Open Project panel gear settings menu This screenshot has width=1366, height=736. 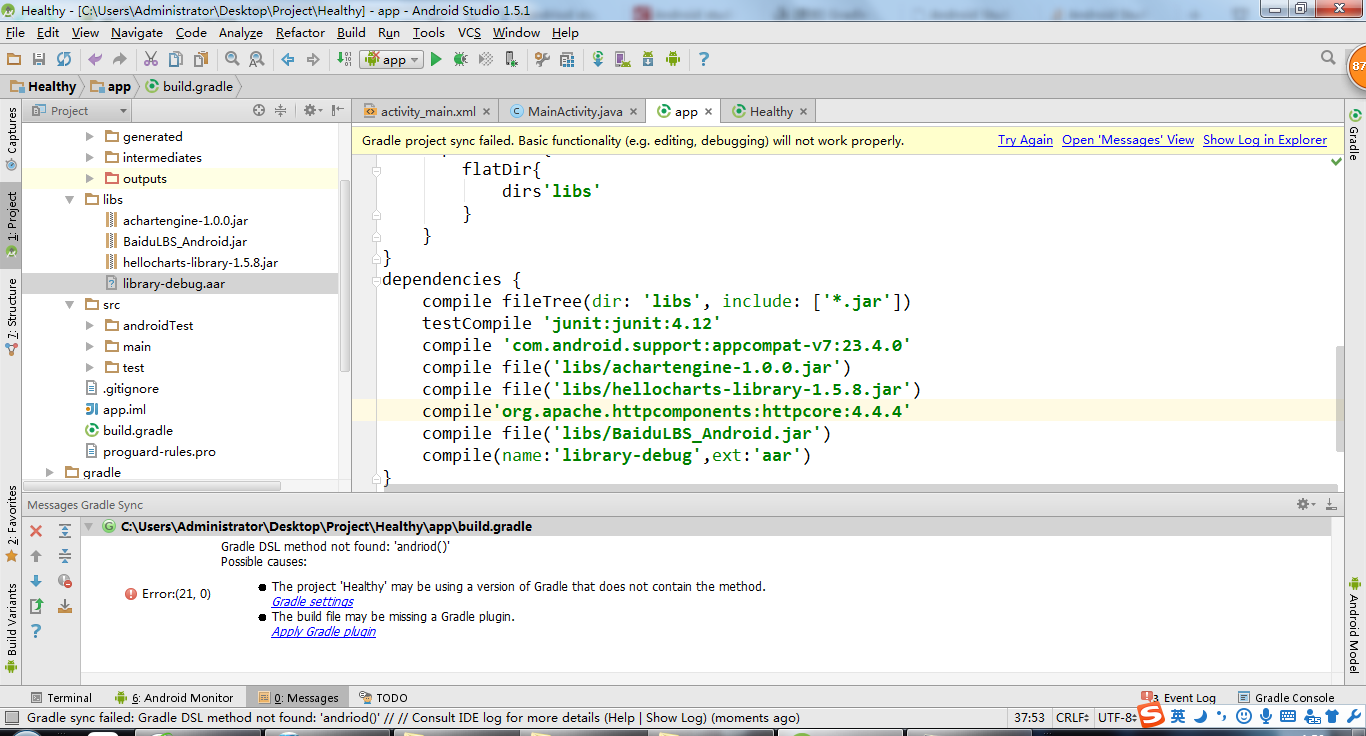pos(312,111)
